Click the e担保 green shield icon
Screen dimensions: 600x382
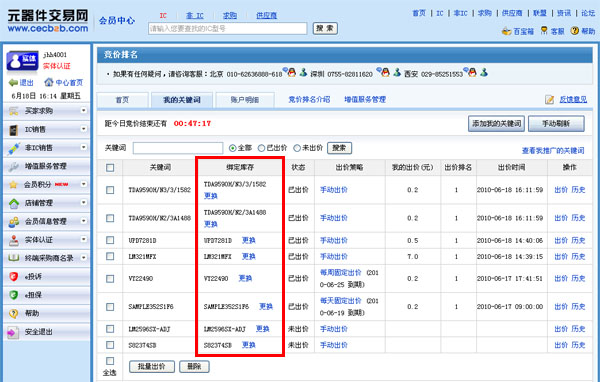[x=14, y=295]
